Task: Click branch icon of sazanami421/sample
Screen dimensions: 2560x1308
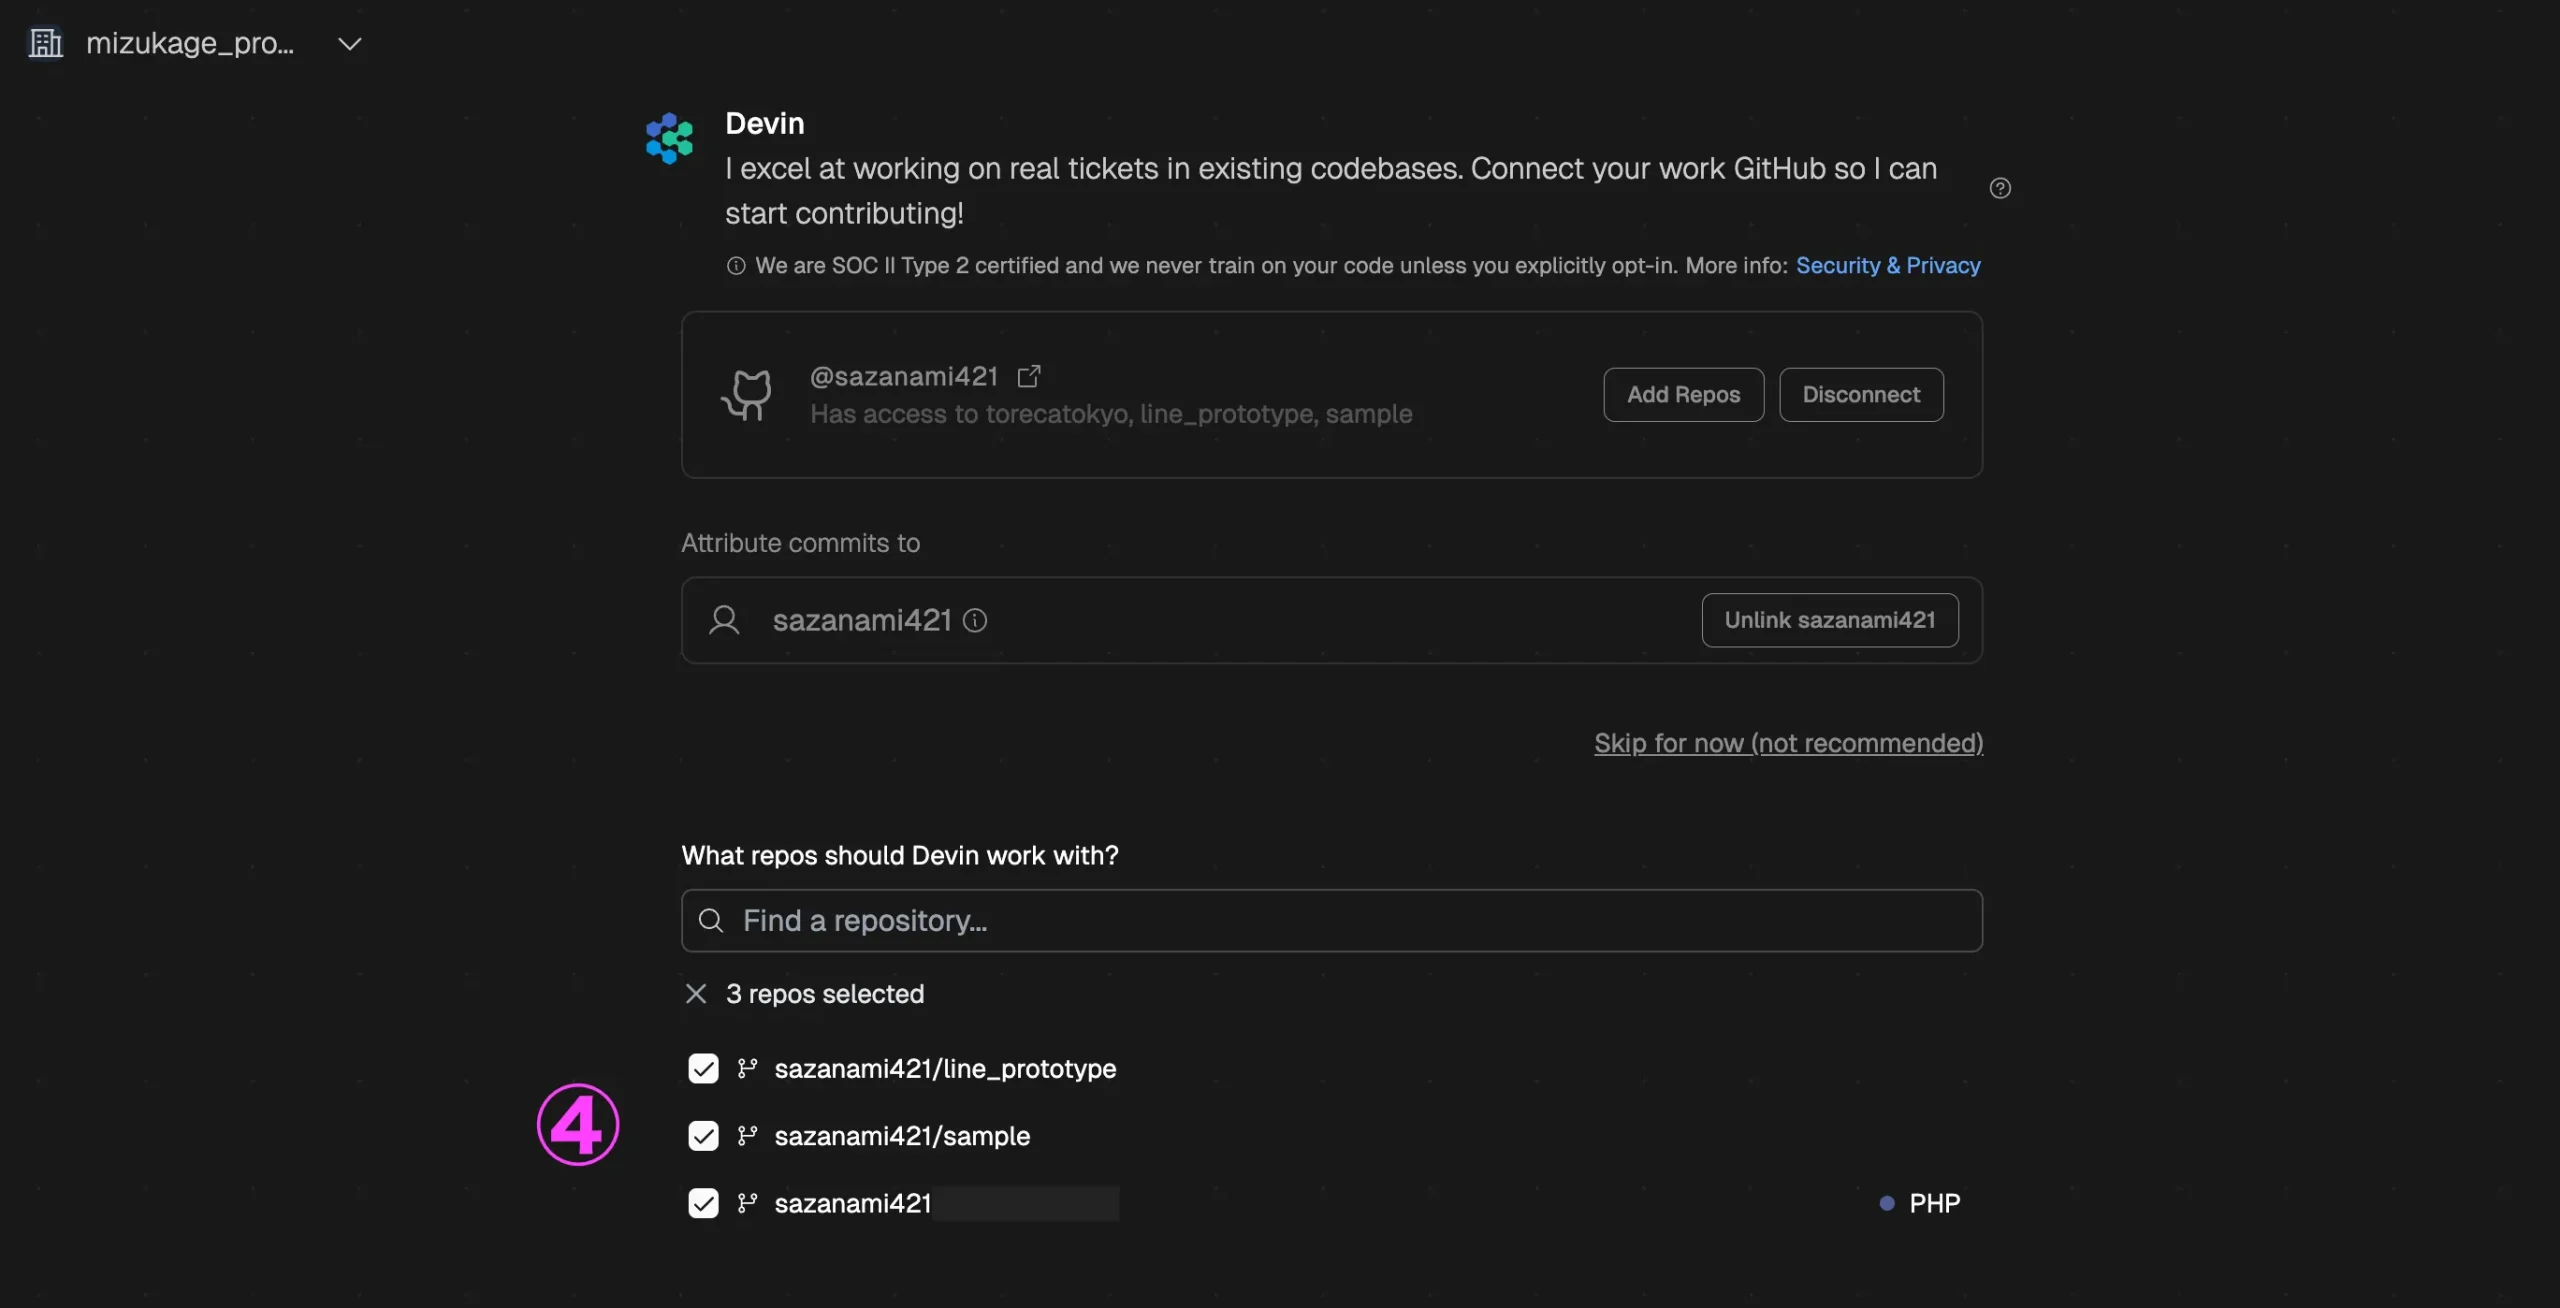Action: 747,1136
